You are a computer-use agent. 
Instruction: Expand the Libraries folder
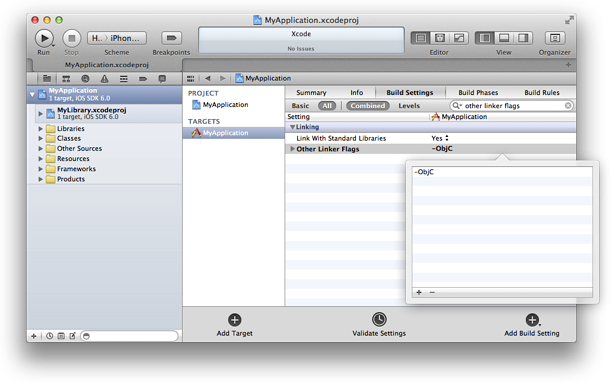pos(40,128)
